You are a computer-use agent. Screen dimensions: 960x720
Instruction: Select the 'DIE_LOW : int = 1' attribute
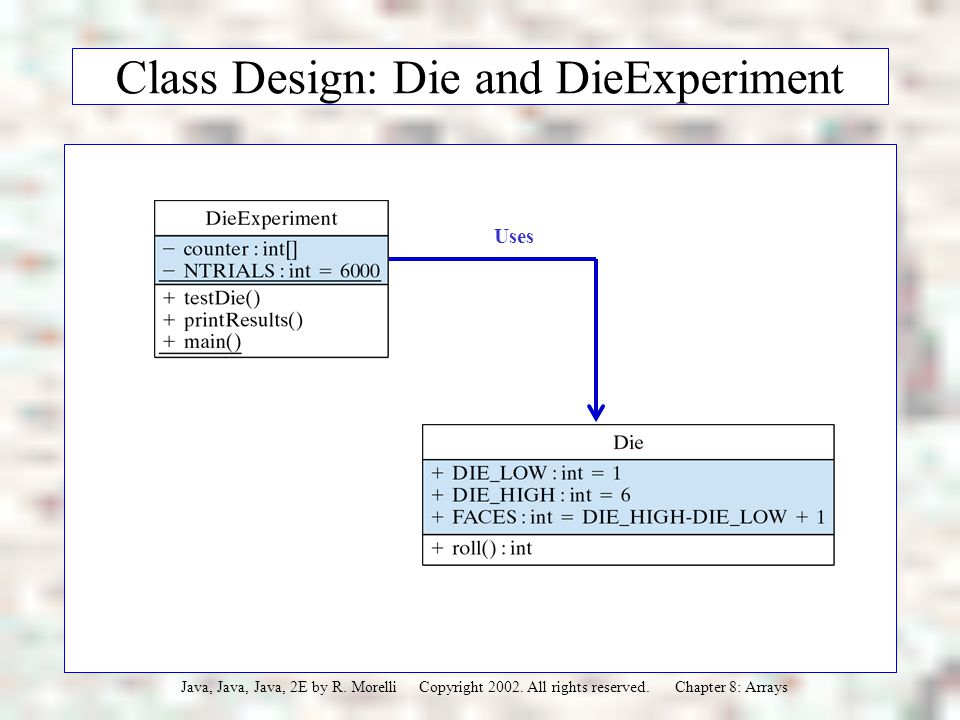coord(526,473)
